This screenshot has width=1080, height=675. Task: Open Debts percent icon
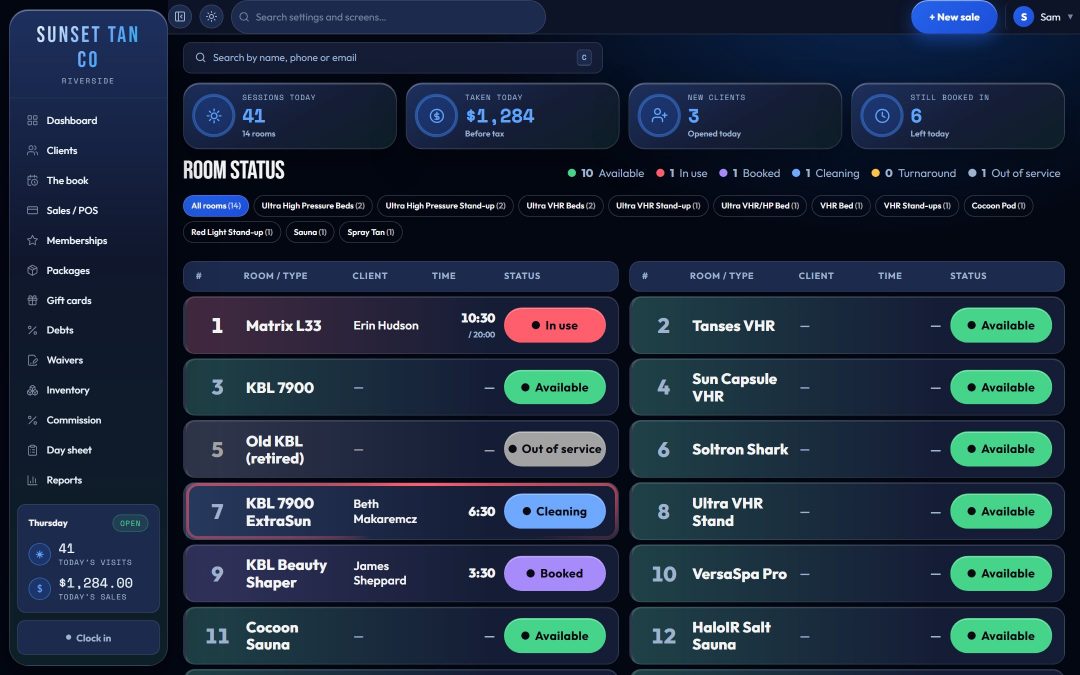pyautogui.click(x=32, y=330)
